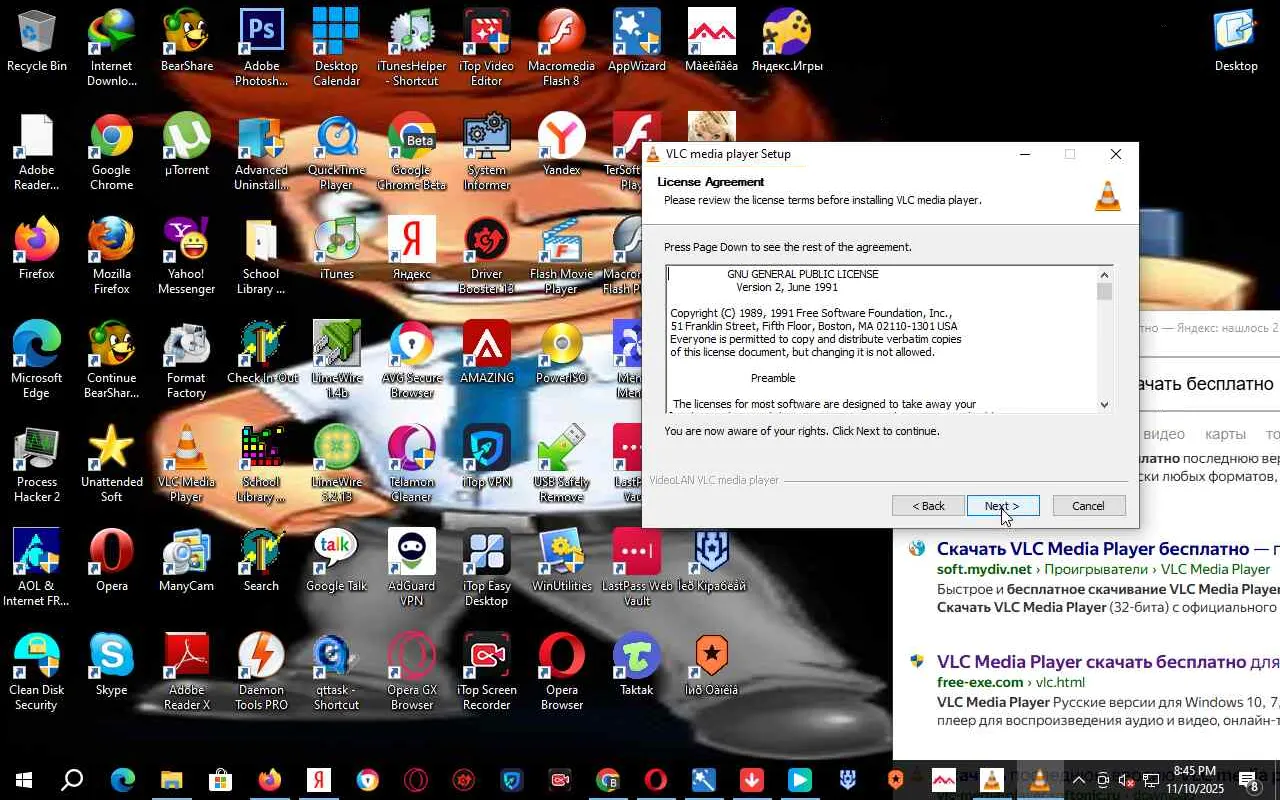Select the Skype desktop shortcut
1280x800 pixels.
tap(112, 665)
